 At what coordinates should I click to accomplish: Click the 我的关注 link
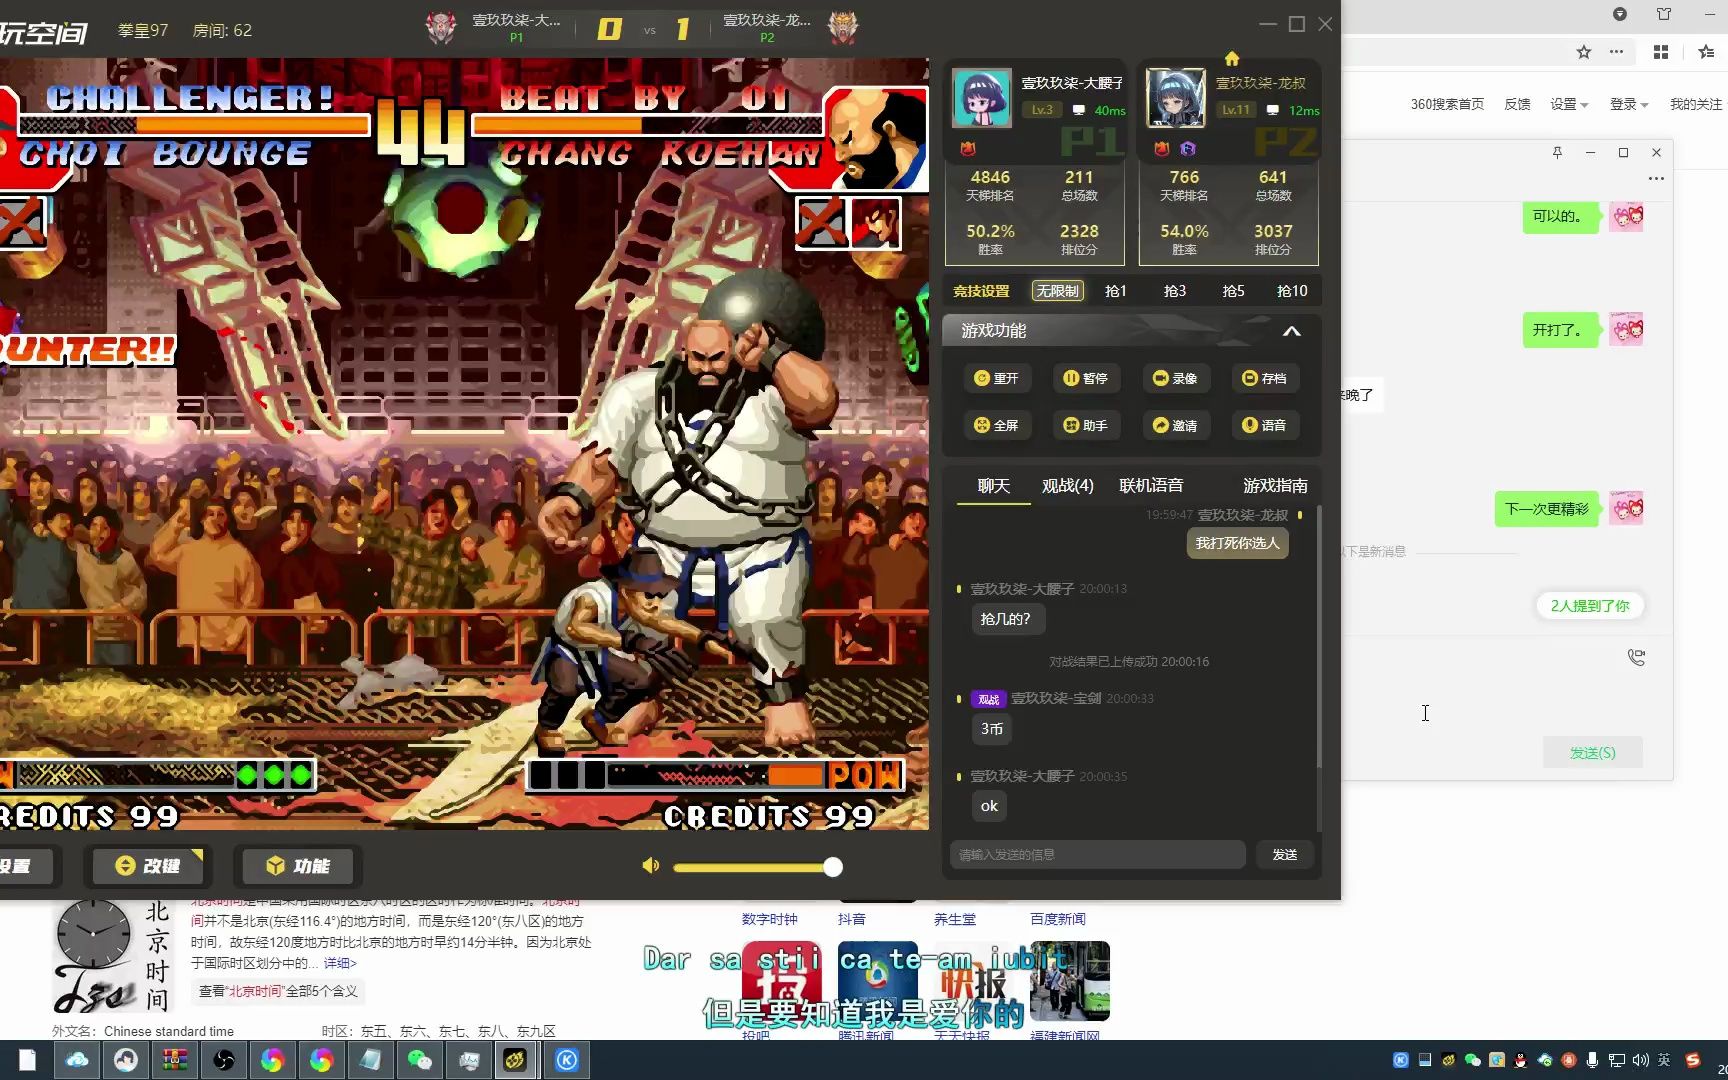click(1695, 104)
